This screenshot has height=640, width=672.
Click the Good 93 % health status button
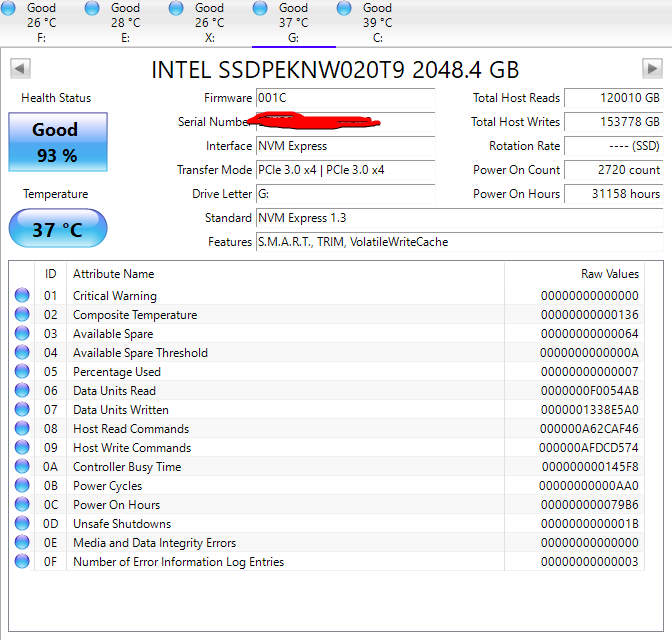click(58, 142)
